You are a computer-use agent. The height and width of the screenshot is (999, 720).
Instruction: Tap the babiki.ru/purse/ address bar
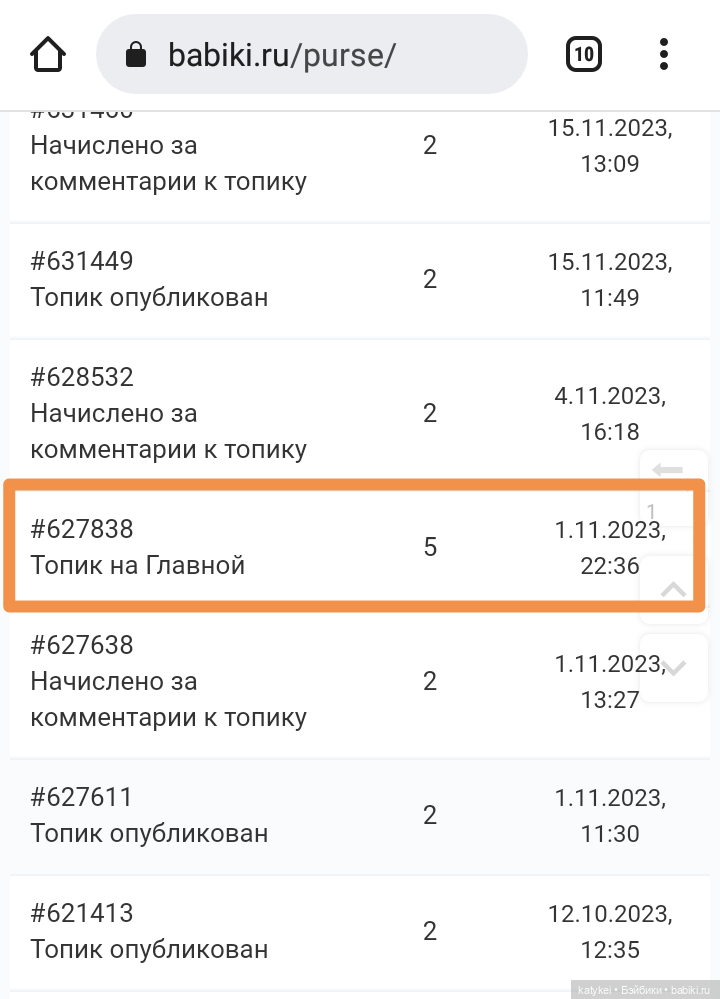(312, 54)
